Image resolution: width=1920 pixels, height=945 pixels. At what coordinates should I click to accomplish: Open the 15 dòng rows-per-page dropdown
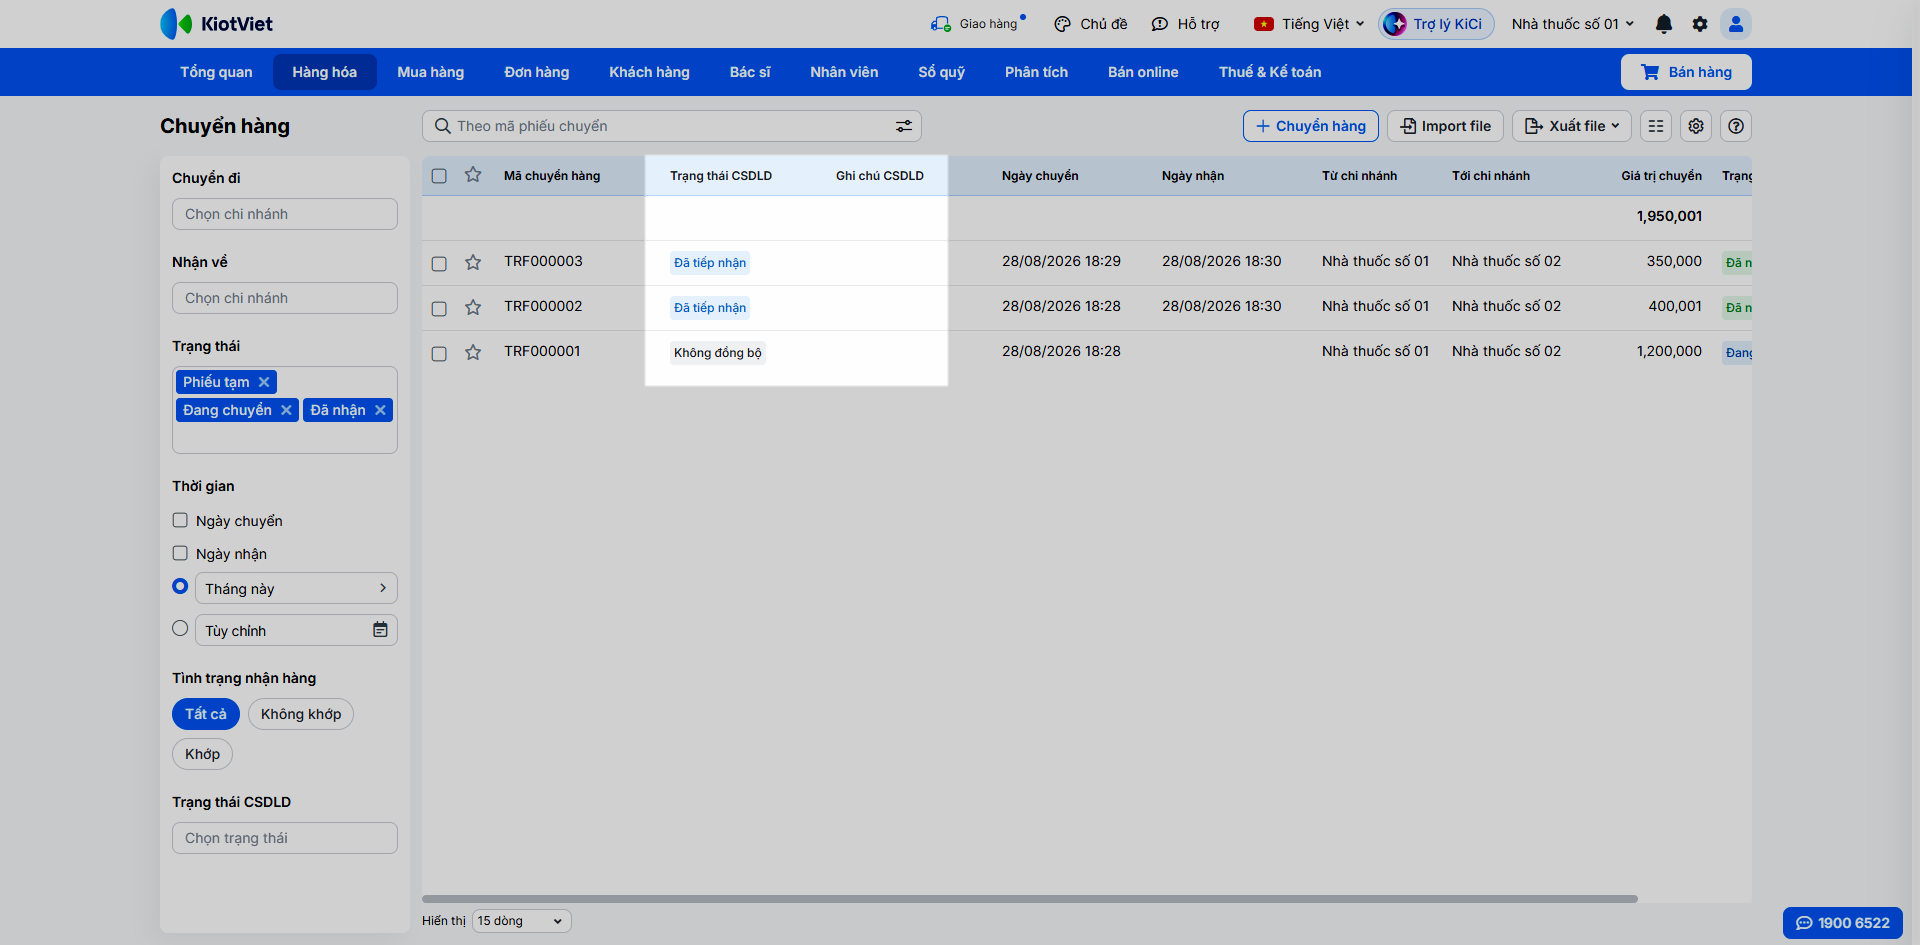click(521, 921)
